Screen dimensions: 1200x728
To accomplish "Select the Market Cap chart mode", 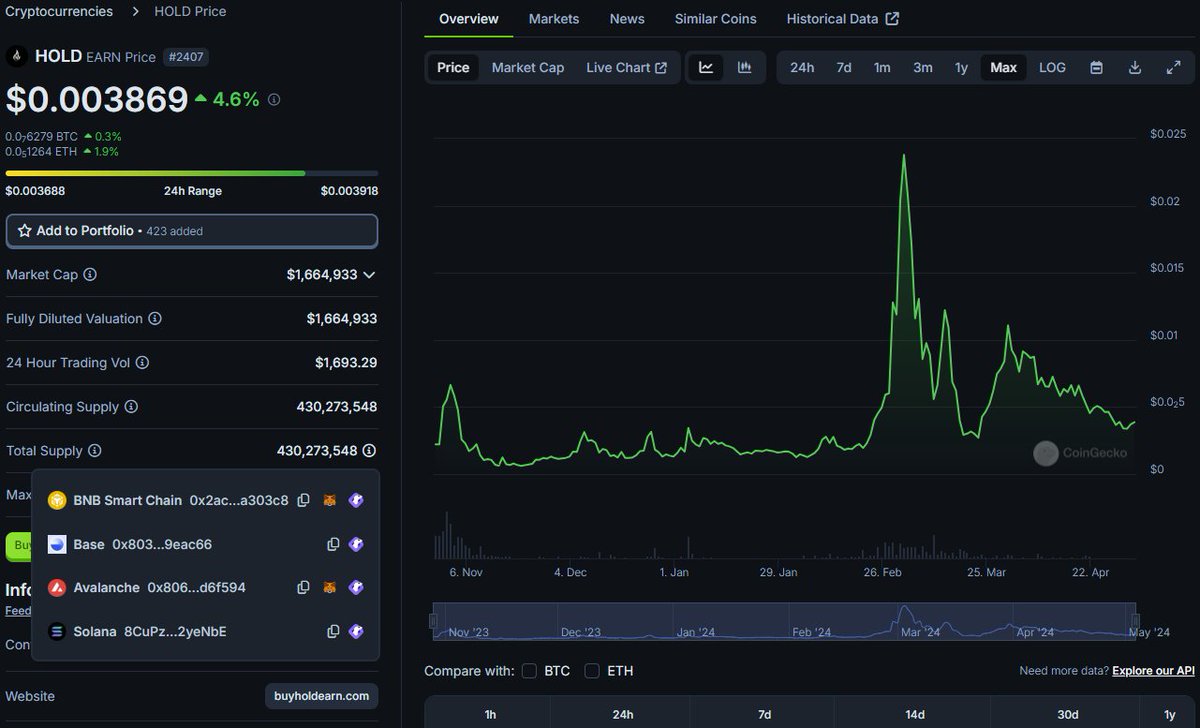I will click(528, 68).
